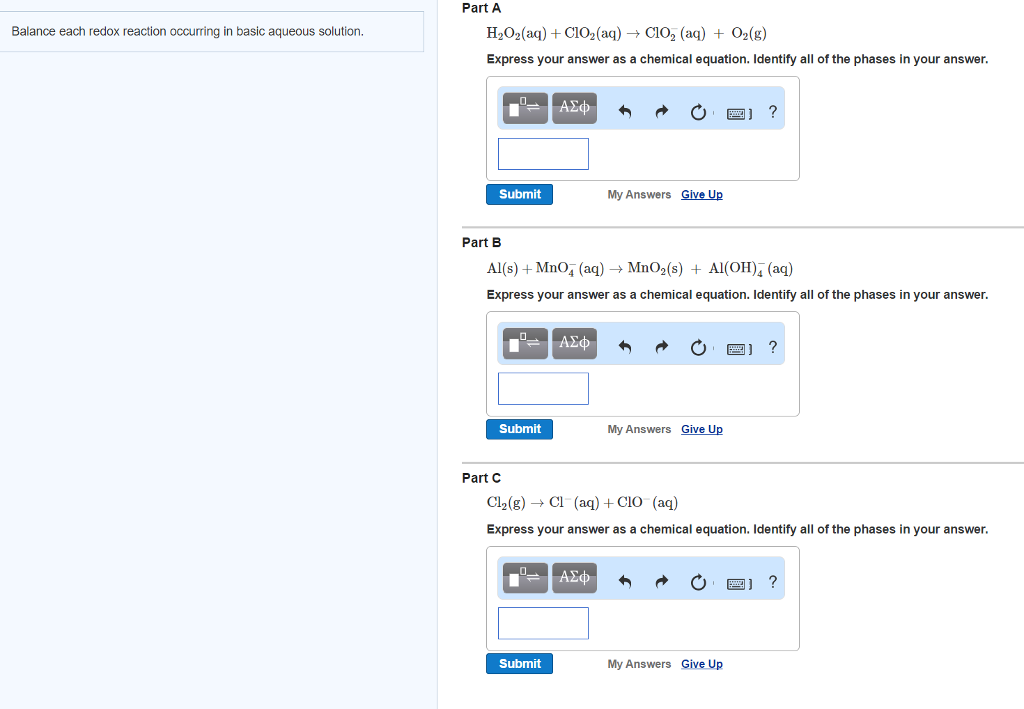Click the help question mark in Part B
1024x709 pixels.
(772, 347)
